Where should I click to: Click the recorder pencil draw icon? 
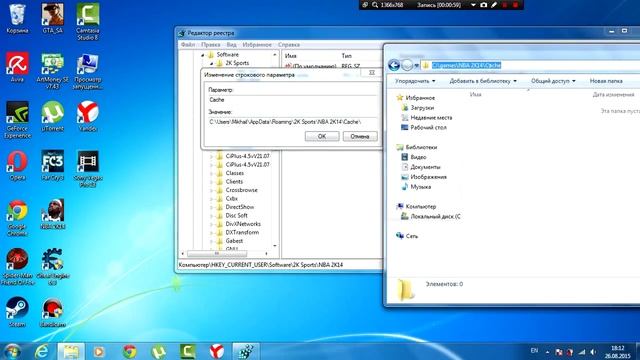pos(494,5)
